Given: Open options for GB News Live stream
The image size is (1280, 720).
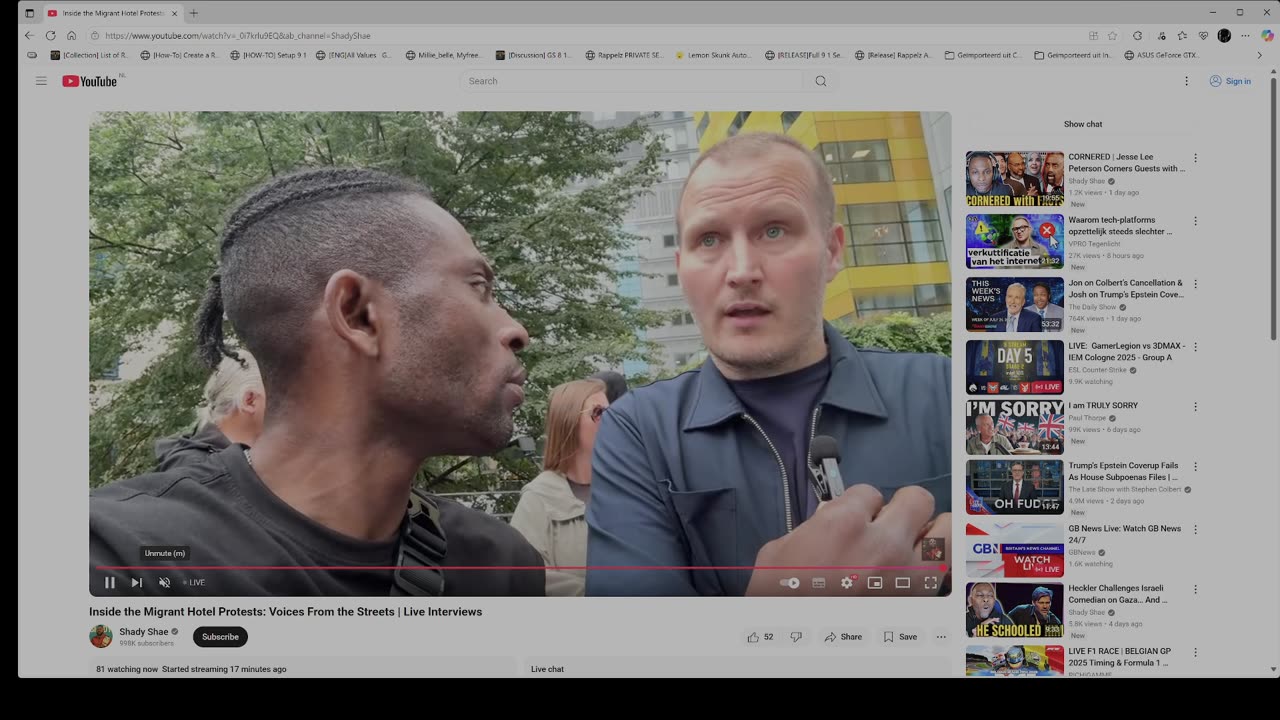Looking at the screenshot, I should pyautogui.click(x=1195, y=530).
